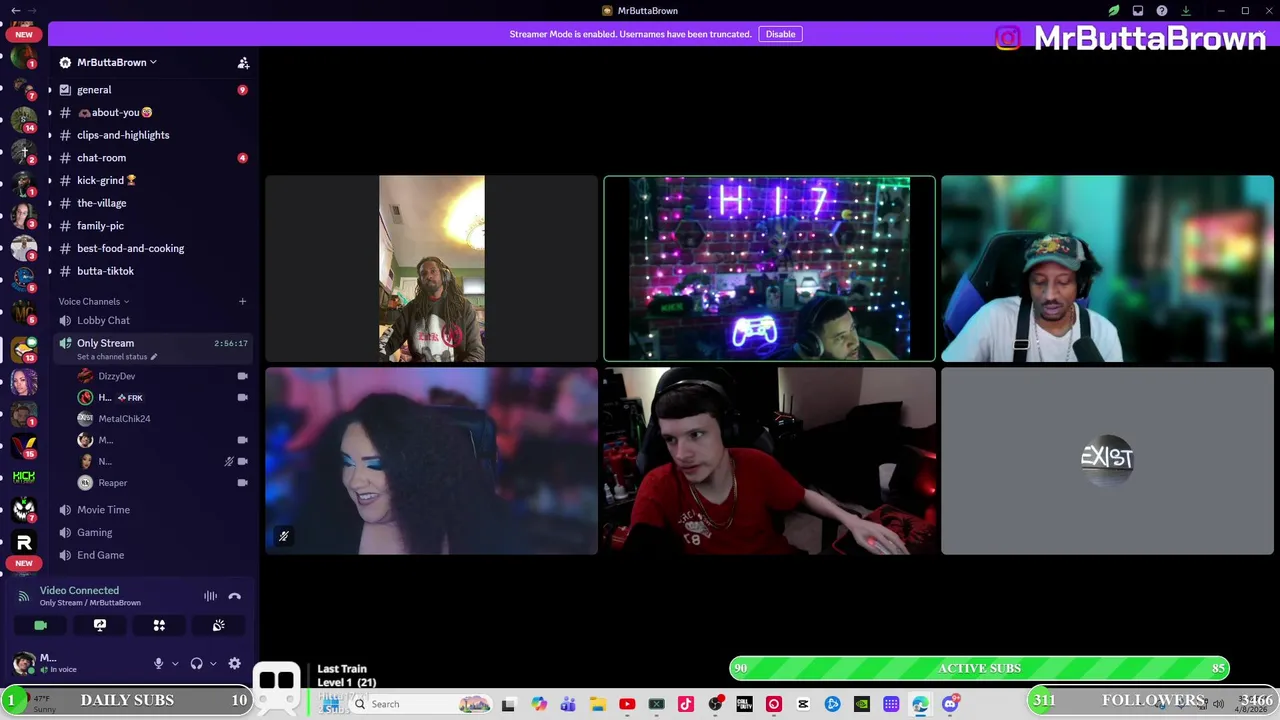
Task: Expand threads under butta-tiktok channel
Action: tap(50, 271)
